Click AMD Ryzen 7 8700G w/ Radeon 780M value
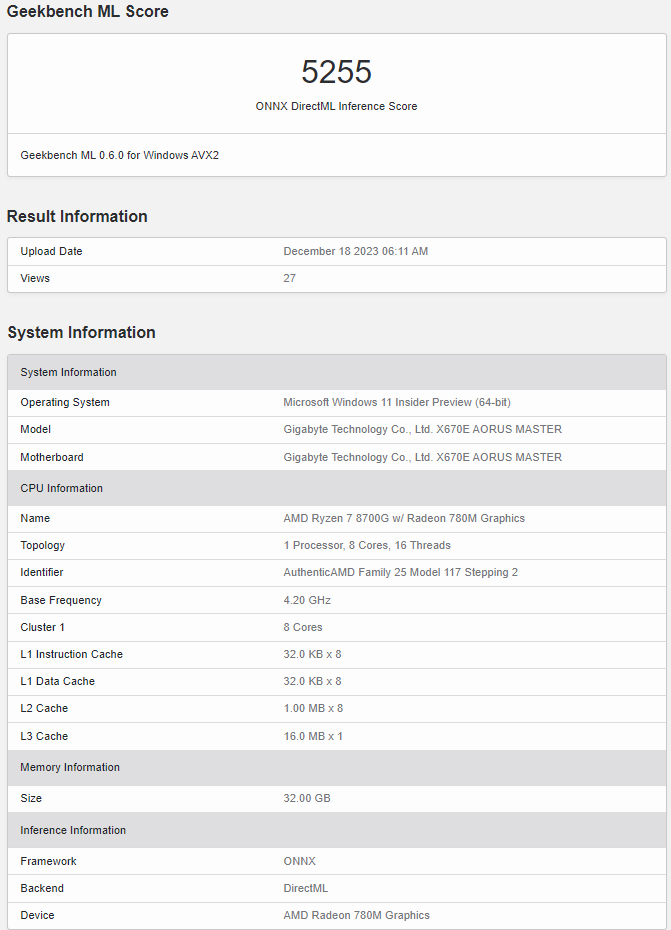 [x=404, y=518]
